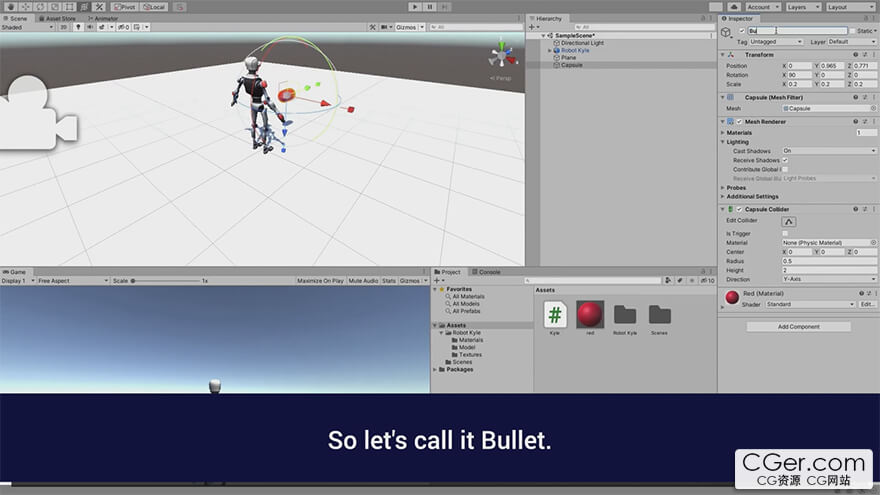Select the Hand tool in the toolbar
The width and height of the screenshot is (880, 495).
coord(8,7)
